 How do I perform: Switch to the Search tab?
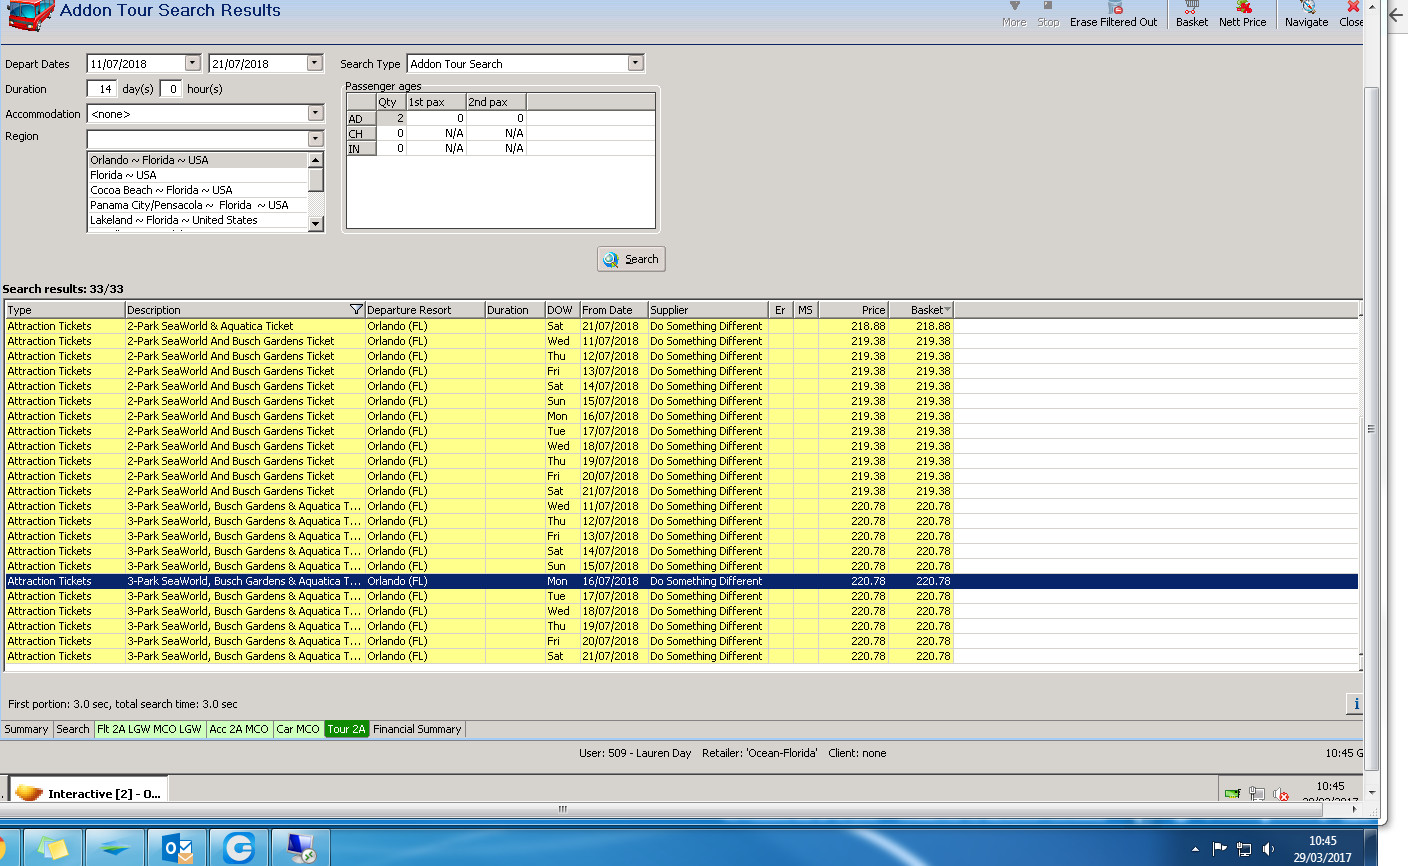click(x=73, y=729)
